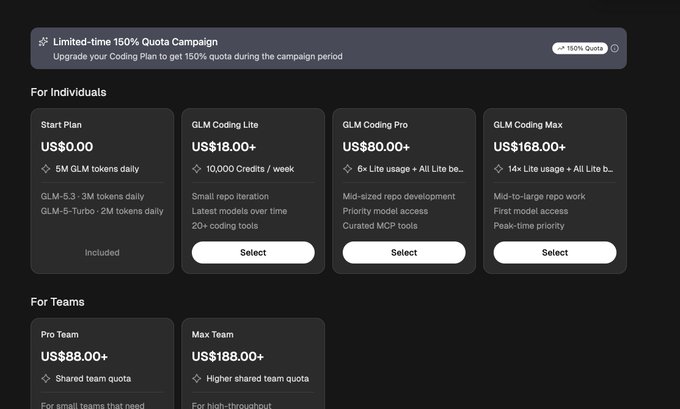
Task: Click the 'Priority model access' feature
Action: coord(385,211)
